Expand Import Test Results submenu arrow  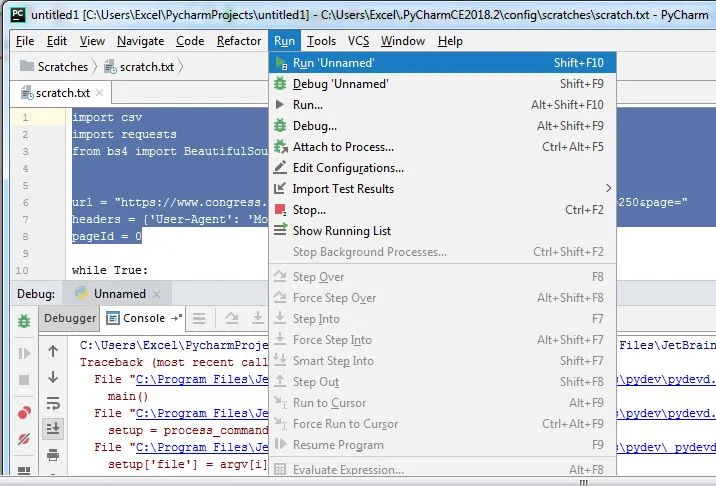[x=608, y=188]
